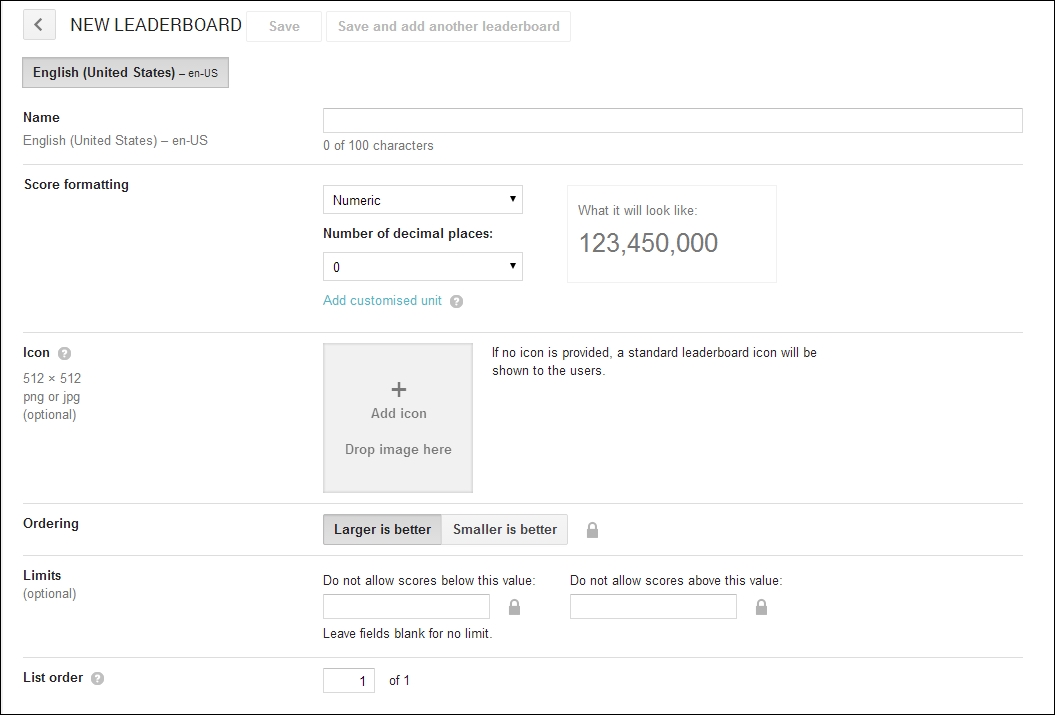1055x715 pixels.
Task: Open the Add customised unit link
Action: (382, 301)
